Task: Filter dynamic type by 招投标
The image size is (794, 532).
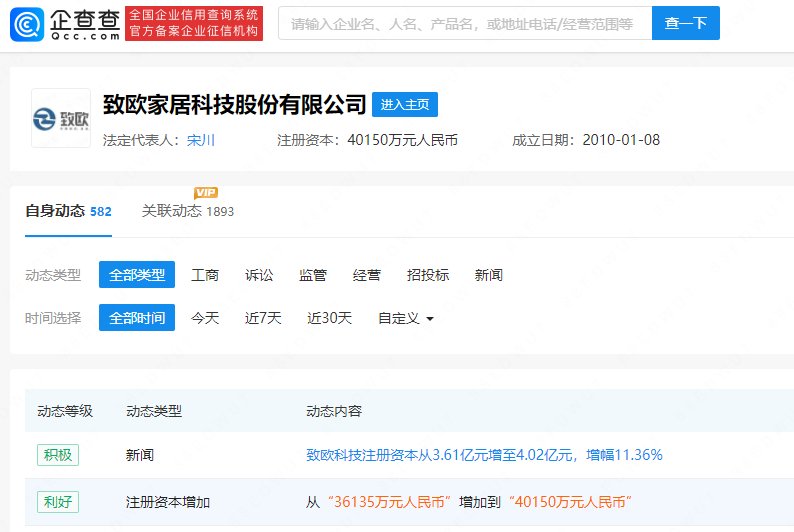Action: pos(428,275)
